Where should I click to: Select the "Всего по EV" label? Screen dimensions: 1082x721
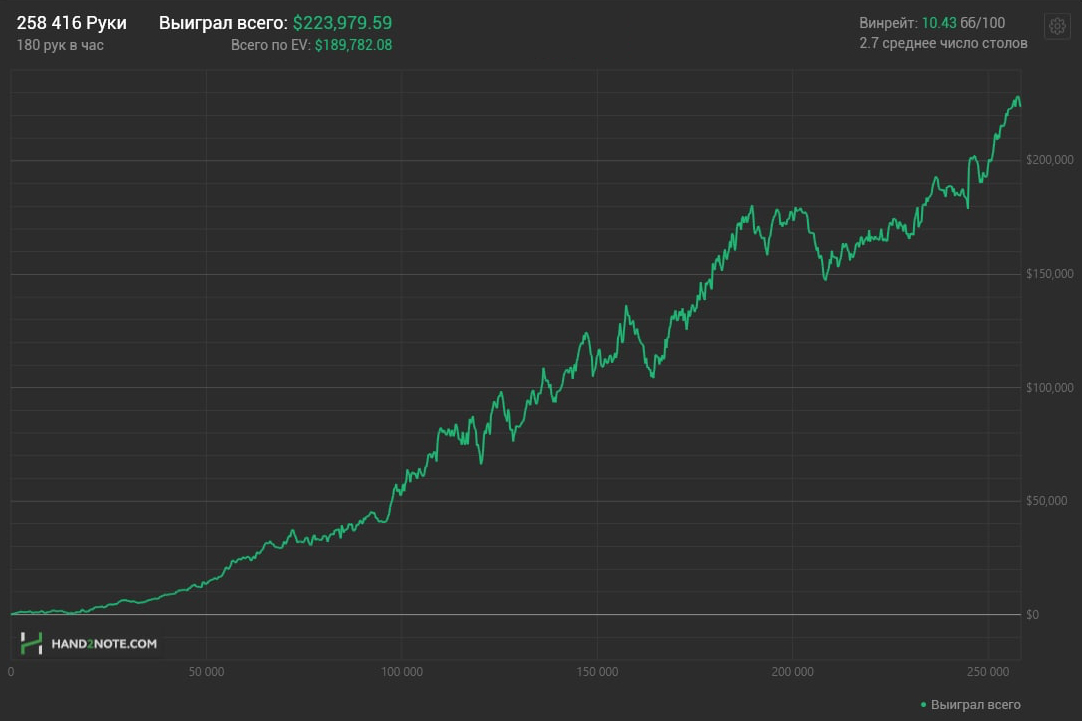[x=270, y=45]
